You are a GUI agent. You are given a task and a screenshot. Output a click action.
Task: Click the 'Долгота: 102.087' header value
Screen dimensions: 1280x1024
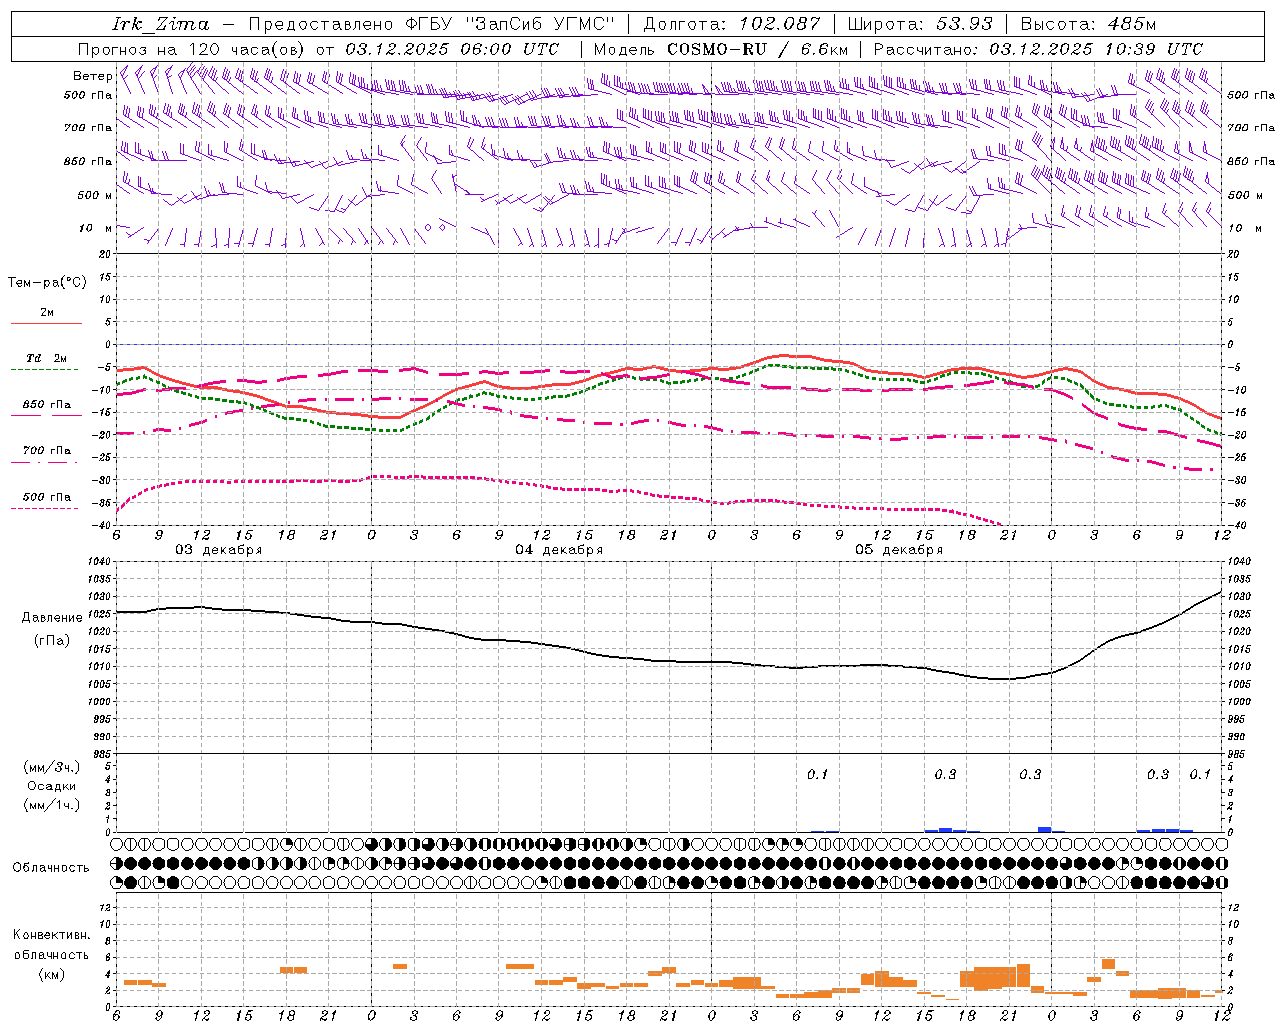coord(731,24)
